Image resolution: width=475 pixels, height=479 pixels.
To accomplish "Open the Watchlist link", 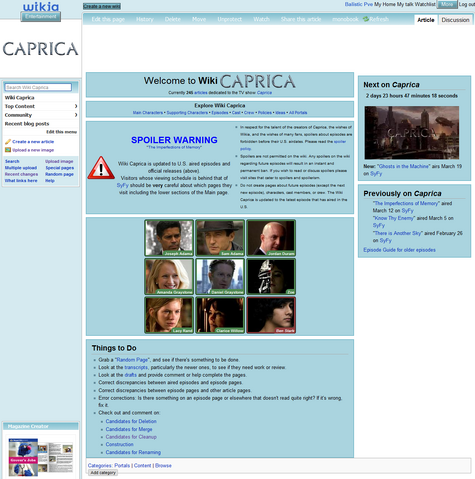I will tap(425, 4).
